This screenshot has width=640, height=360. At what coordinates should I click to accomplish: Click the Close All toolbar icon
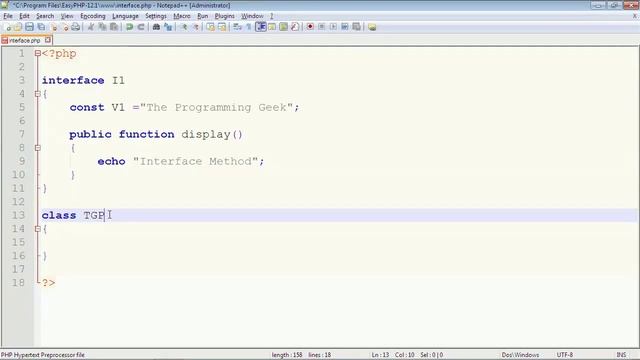[64, 27]
